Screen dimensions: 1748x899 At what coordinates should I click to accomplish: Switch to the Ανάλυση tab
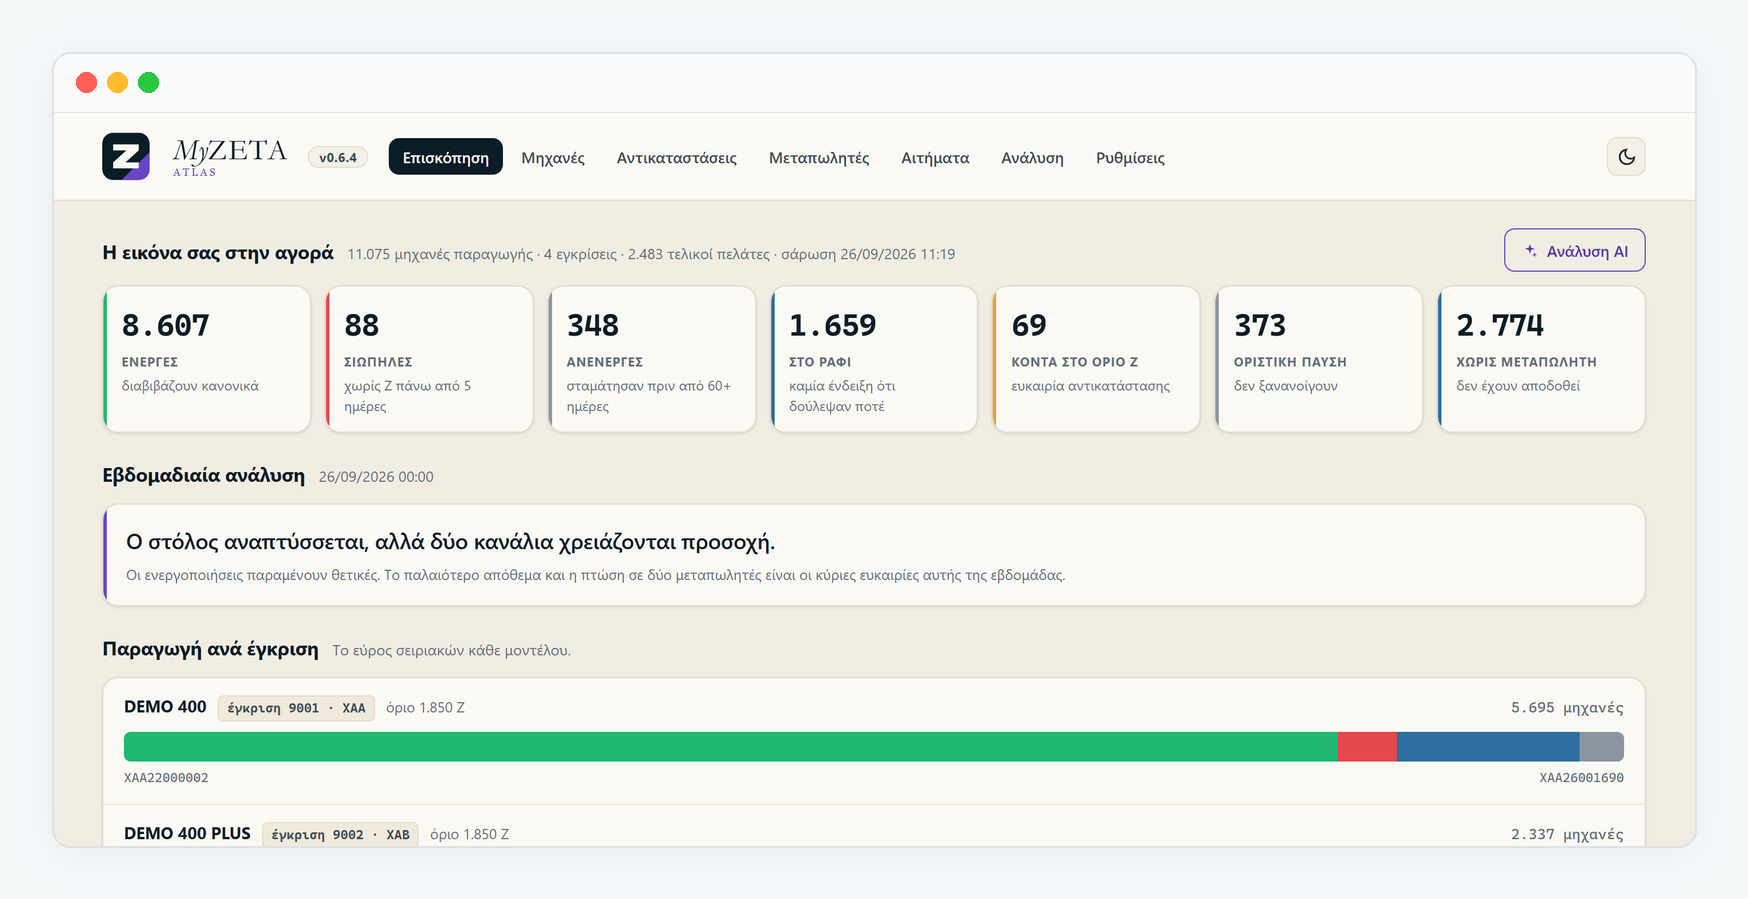[x=1033, y=157]
